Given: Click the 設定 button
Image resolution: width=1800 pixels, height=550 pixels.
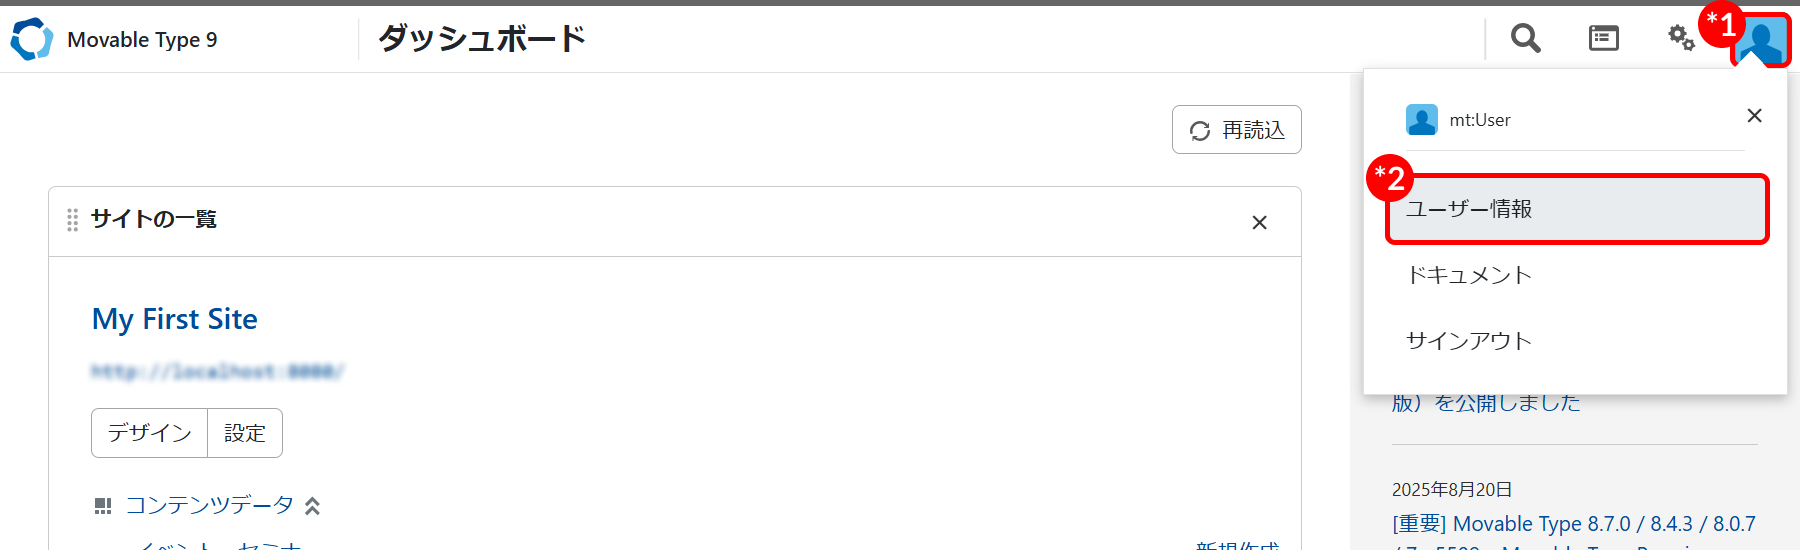Looking at the screenshot, I should (245, 433).
